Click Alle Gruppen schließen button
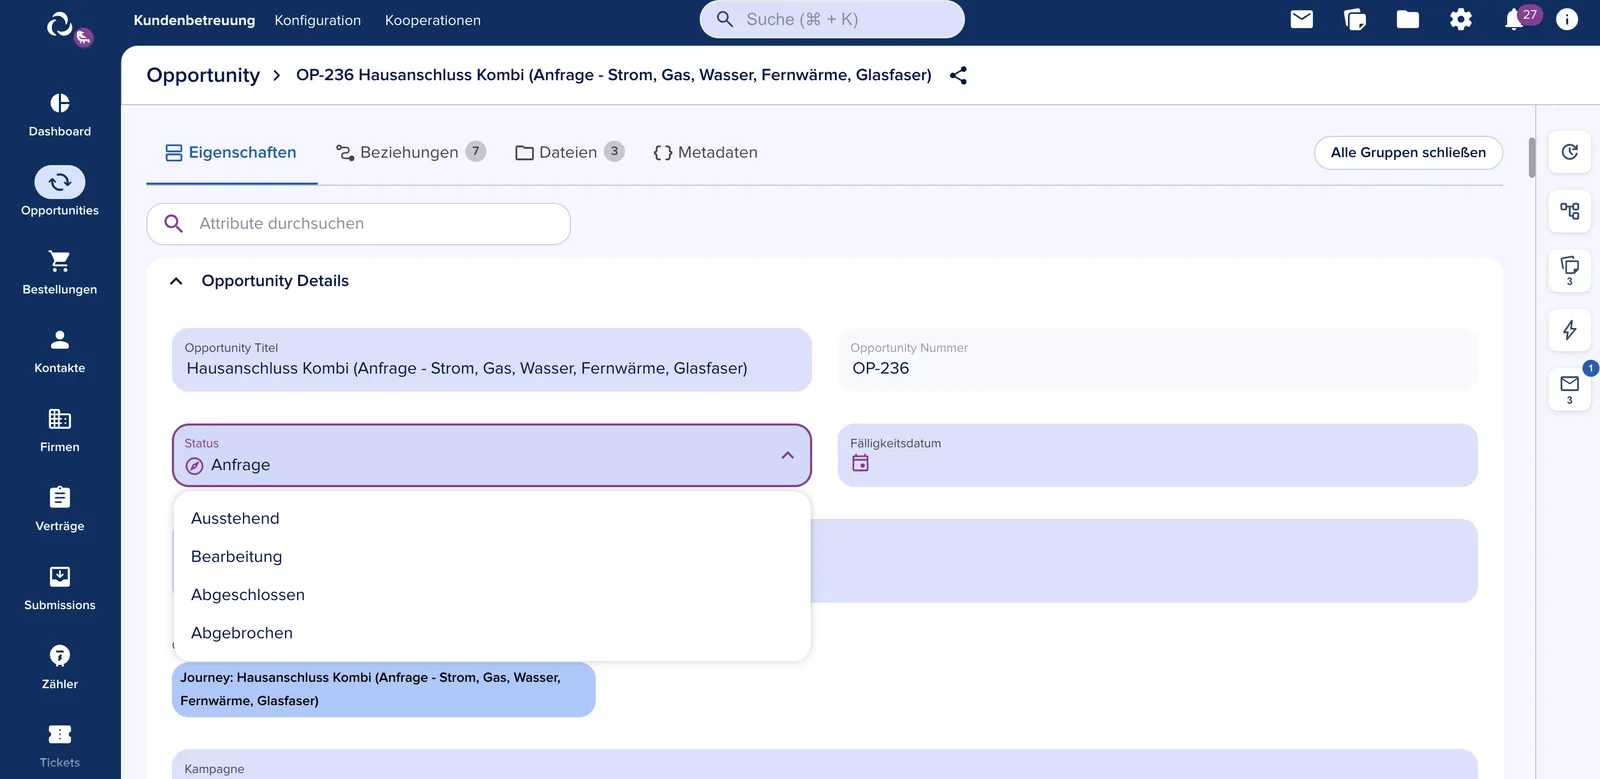 (1408, 153)
